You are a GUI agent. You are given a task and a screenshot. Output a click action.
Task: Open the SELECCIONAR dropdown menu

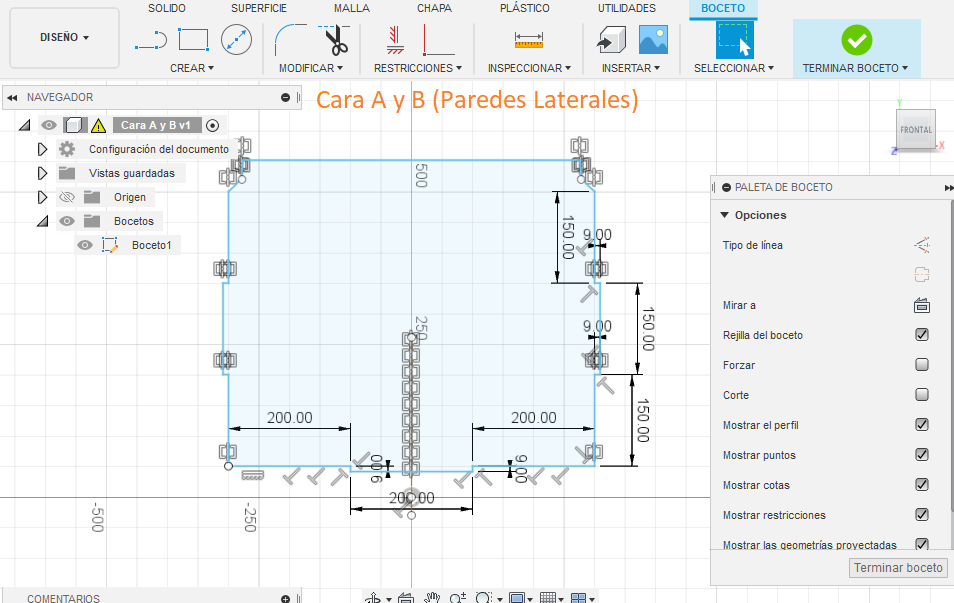tap(734, 68)
